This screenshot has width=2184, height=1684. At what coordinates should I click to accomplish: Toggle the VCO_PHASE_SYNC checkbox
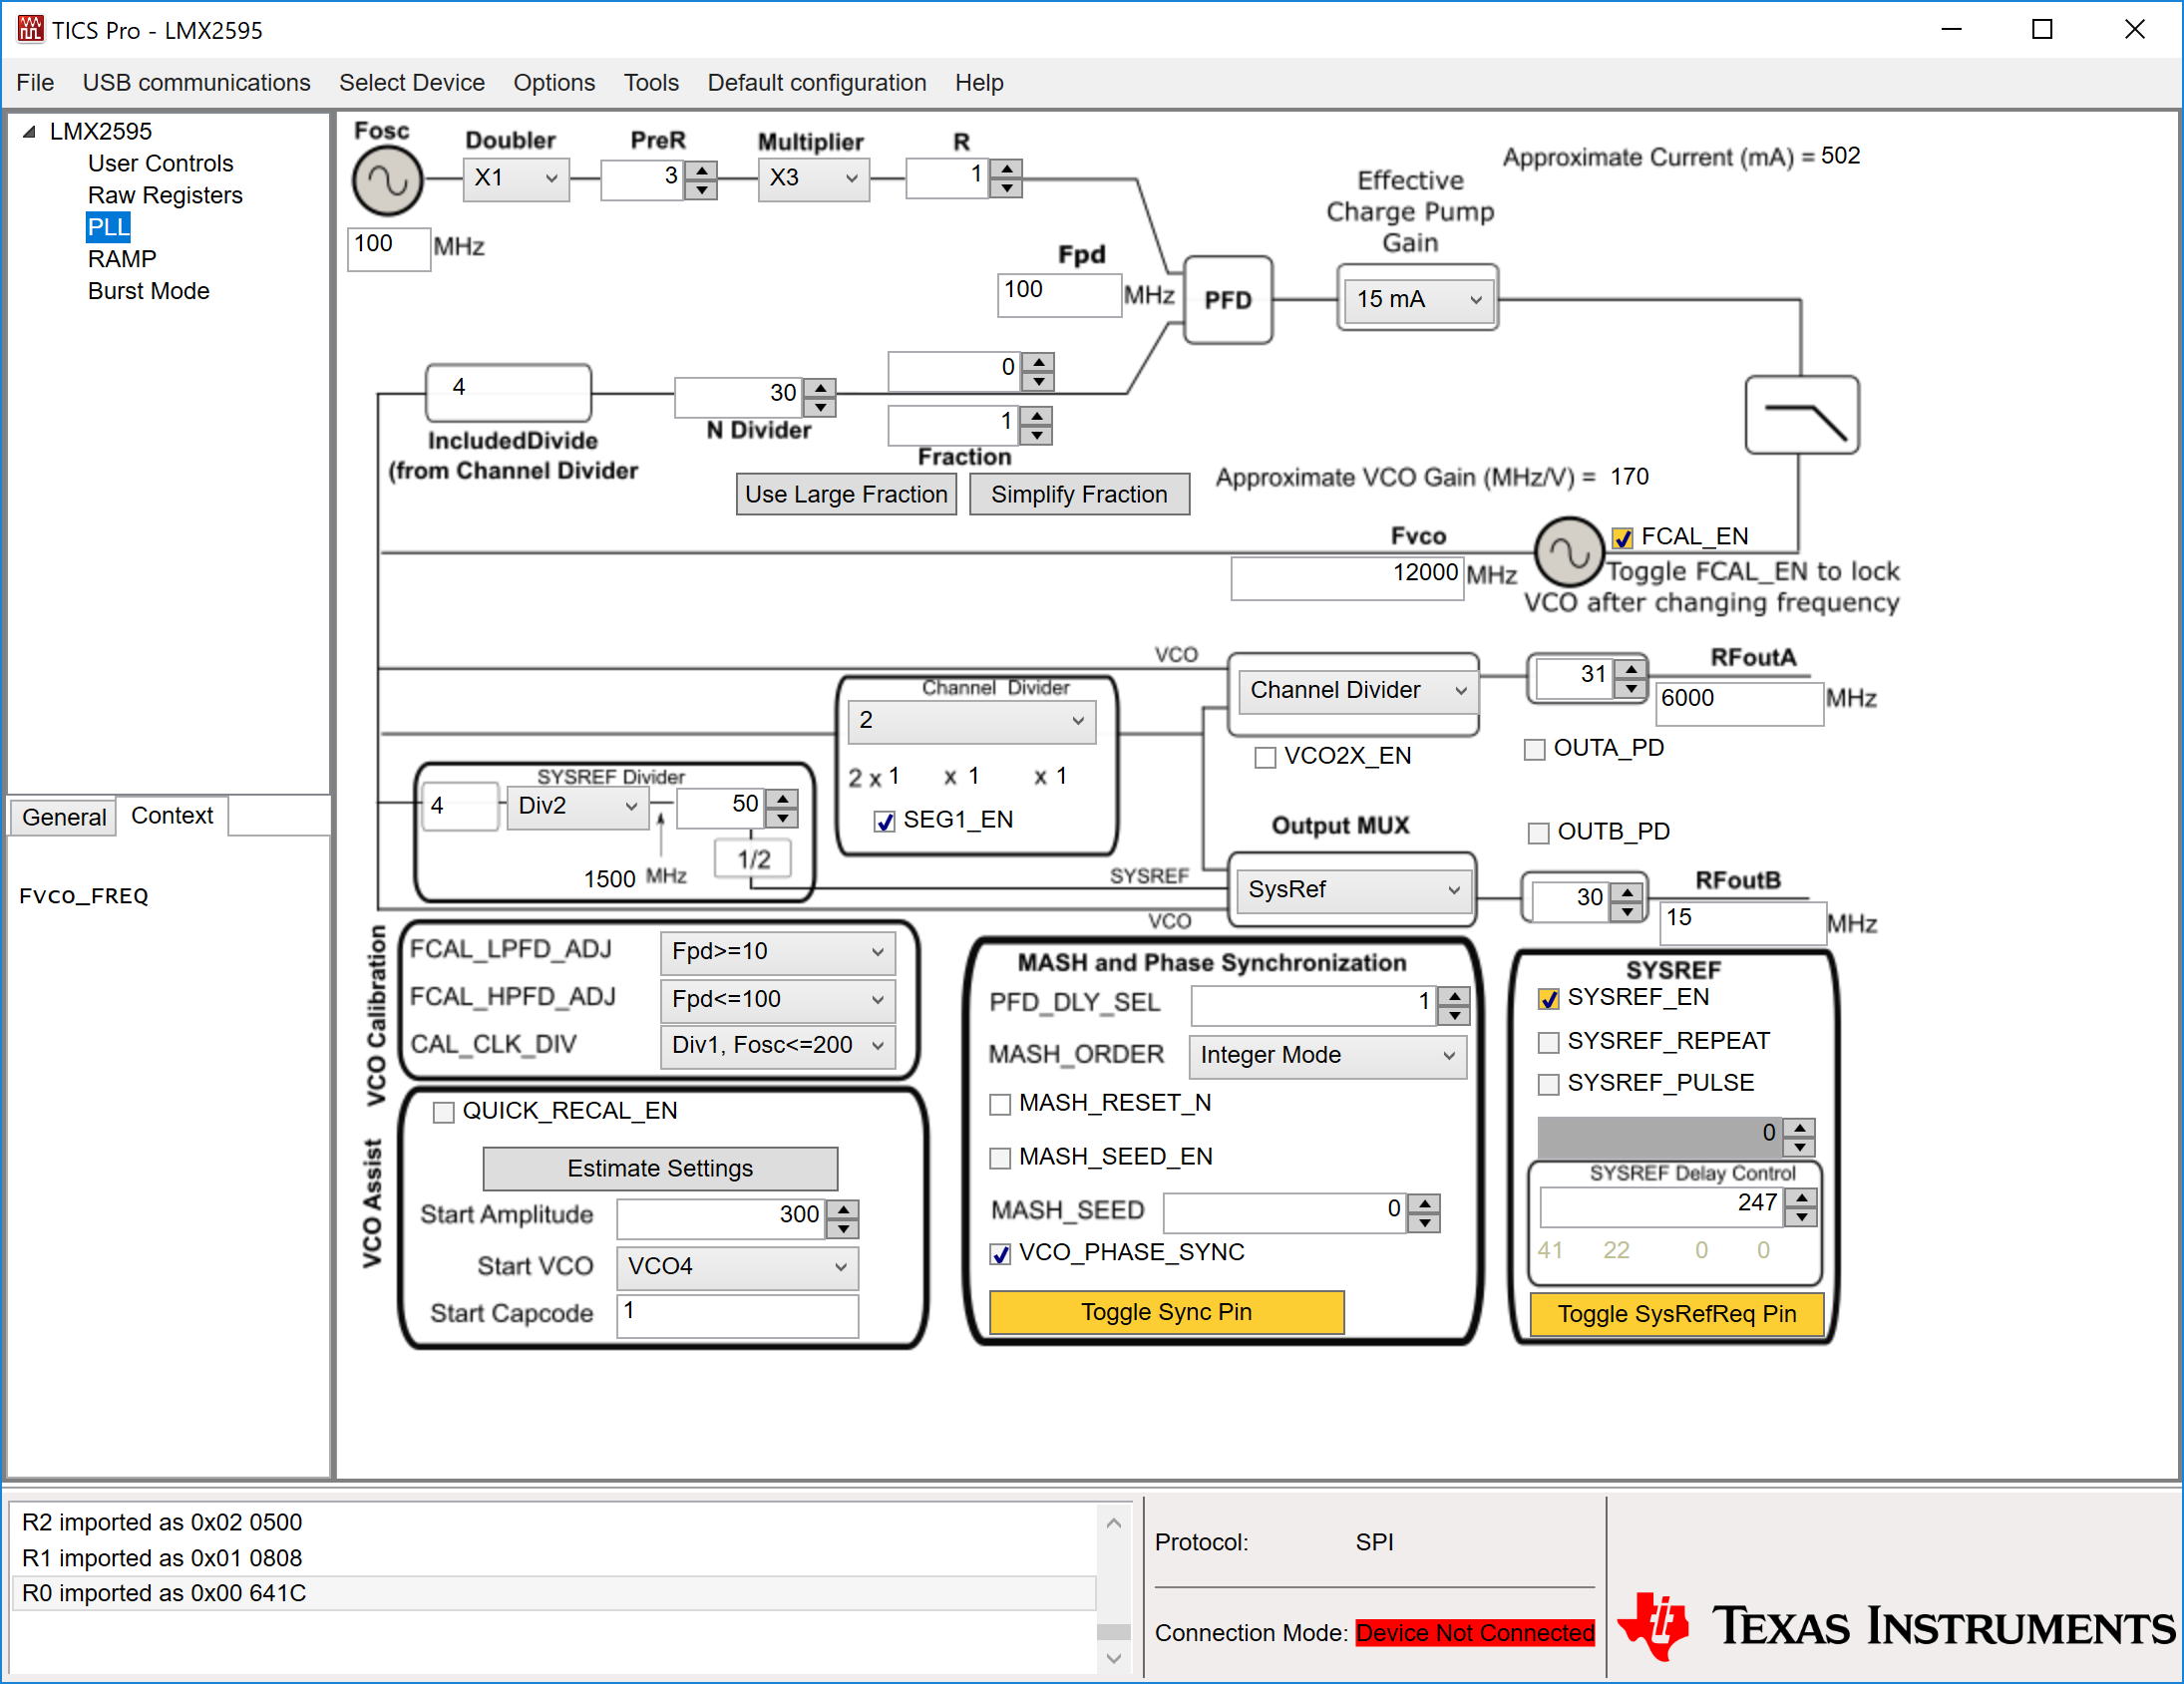pos(999,1254)
